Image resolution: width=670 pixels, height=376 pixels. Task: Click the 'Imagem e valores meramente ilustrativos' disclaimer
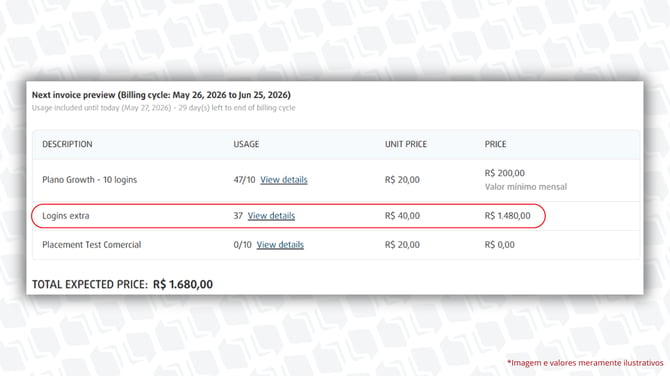(585, 363)
